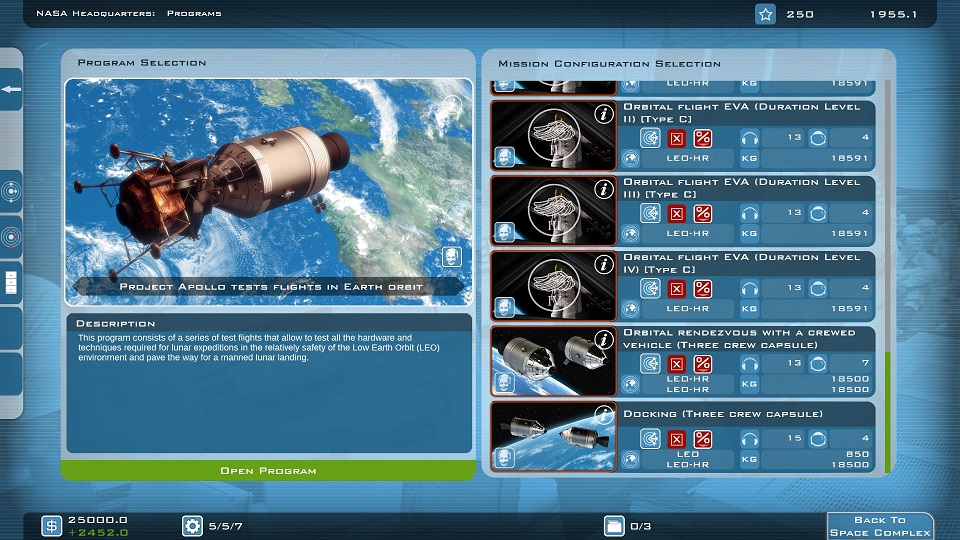Click headphones icon in Duration Level II row
Image resolution: width=960 pixels, height=540 pixels.
point(749,138)
